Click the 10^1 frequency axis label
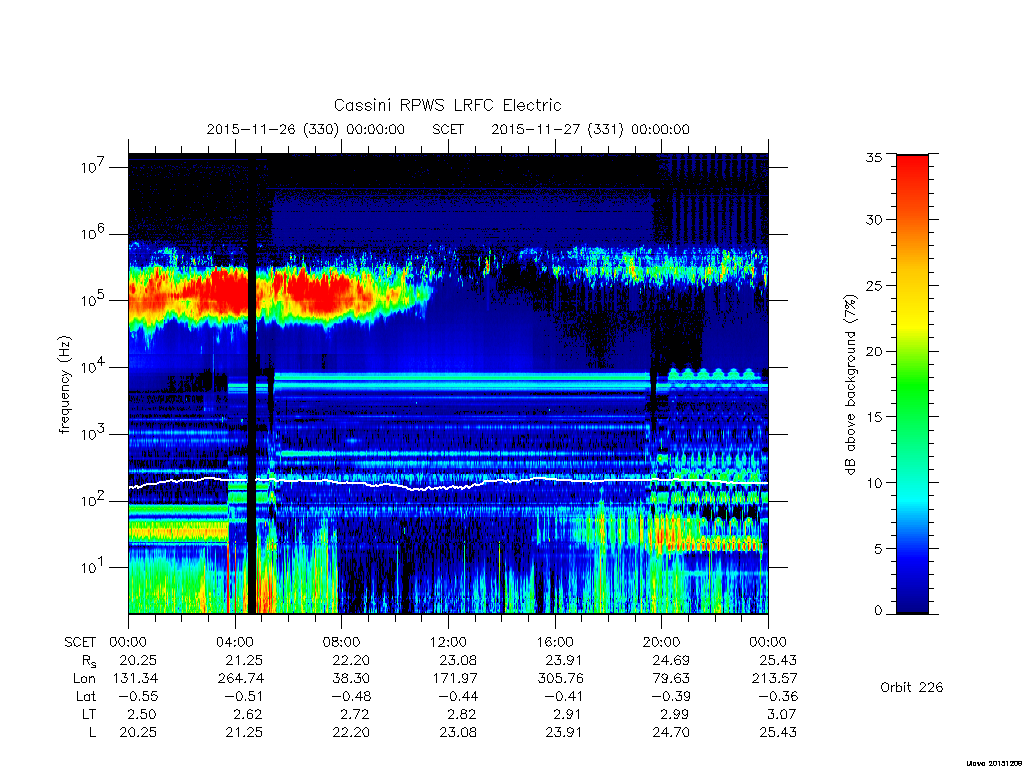Image resolution: width=1024 pixels, height=768 pixels. [93, 566]
